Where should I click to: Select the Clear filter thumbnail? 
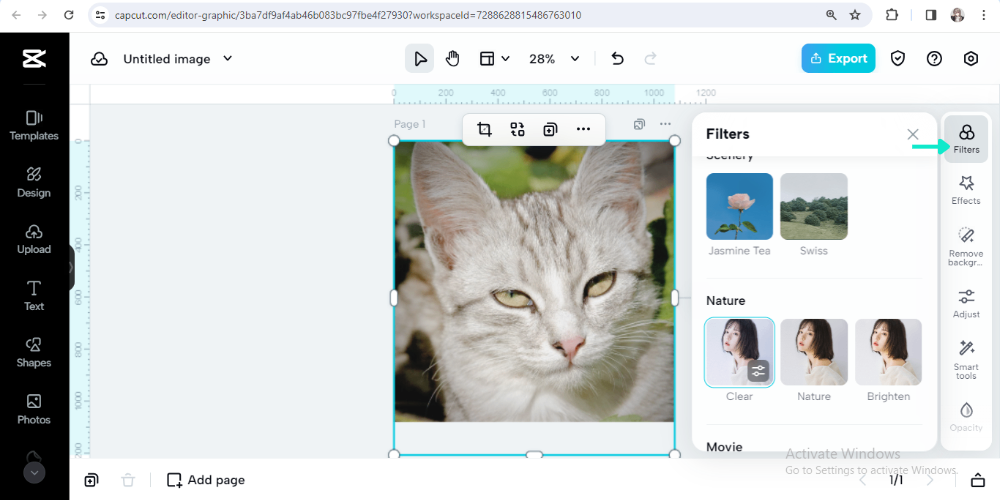(x=739, y=353)
